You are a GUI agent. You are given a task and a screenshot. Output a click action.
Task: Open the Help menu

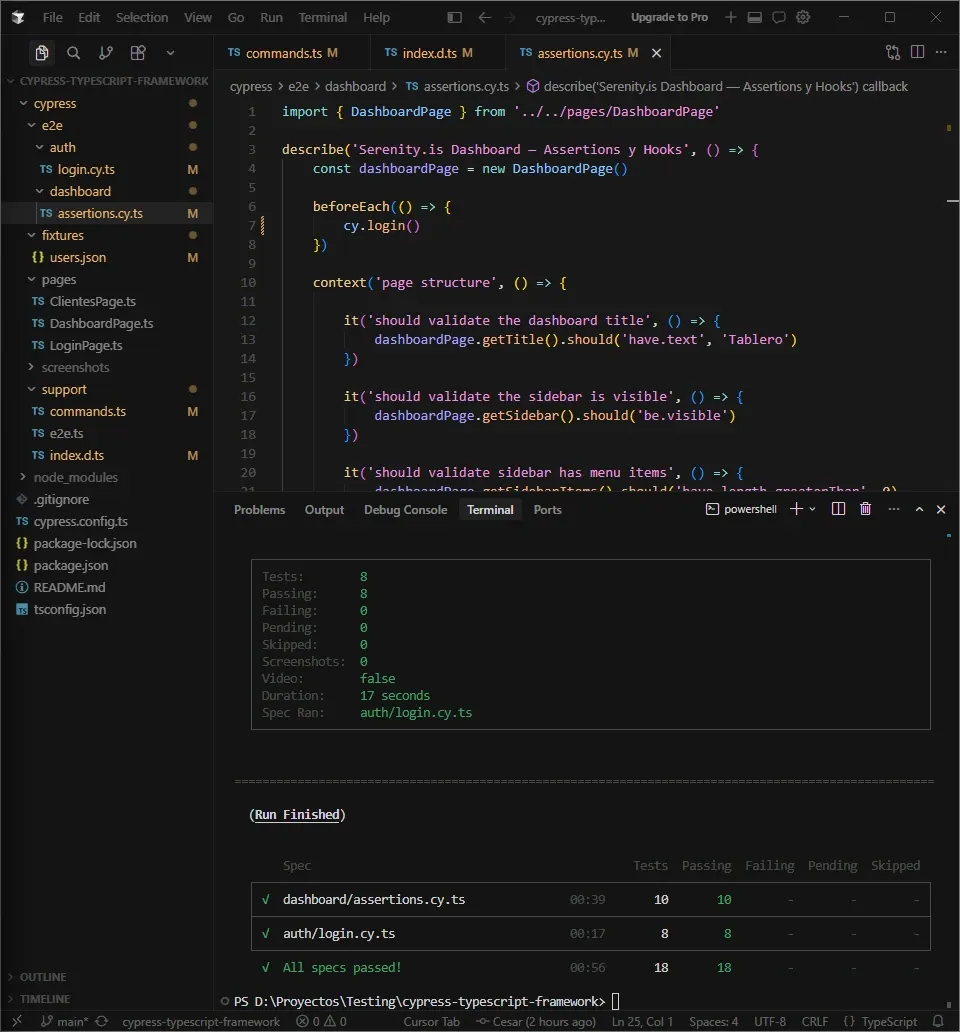(x=376, y=17)
